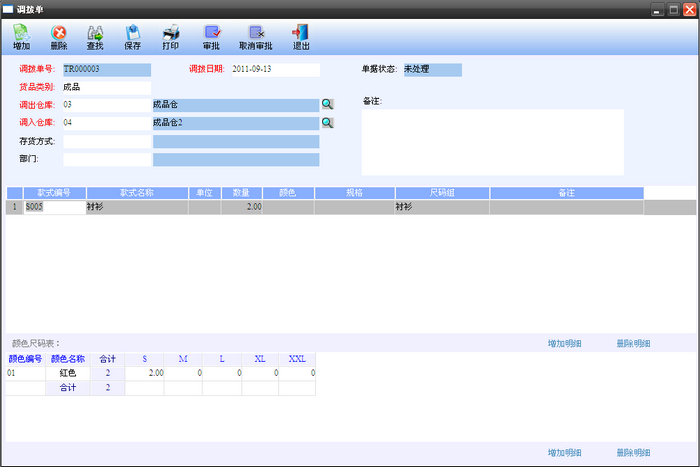Viewport: 700px width, 467px height.
Task: Select the 款式编号 S005 cell
Action: click(x=55, y=207)
